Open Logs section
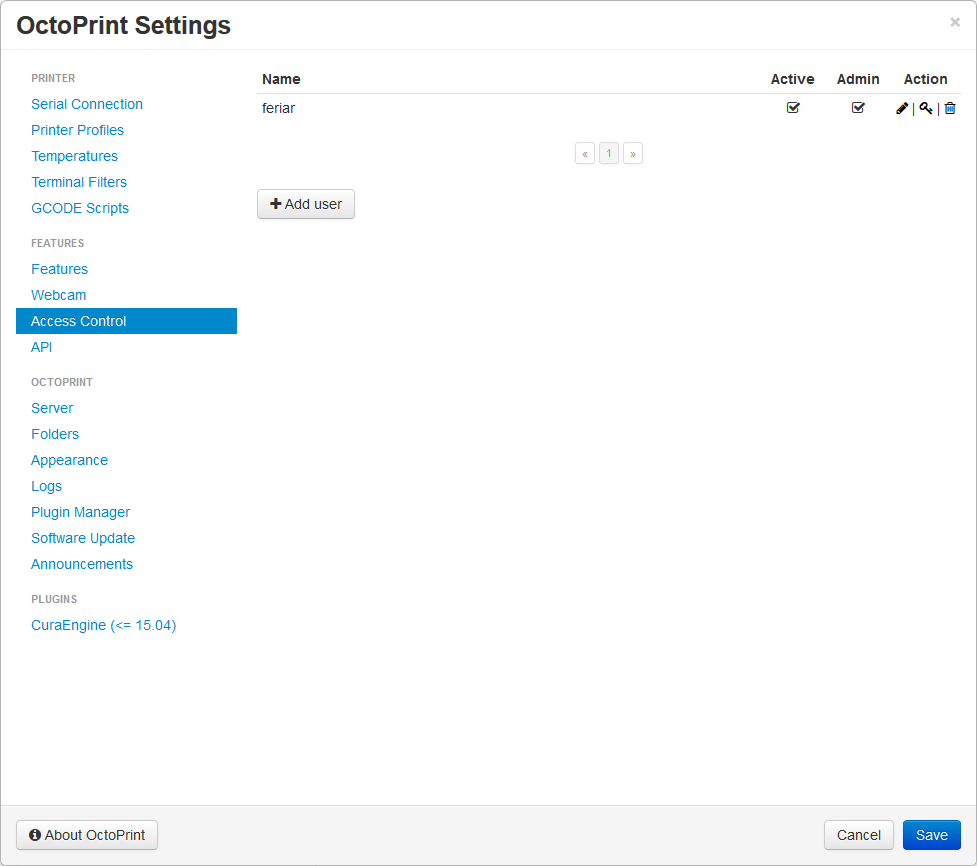This screenshot has height=866, width=977. [x=47, y=486]
